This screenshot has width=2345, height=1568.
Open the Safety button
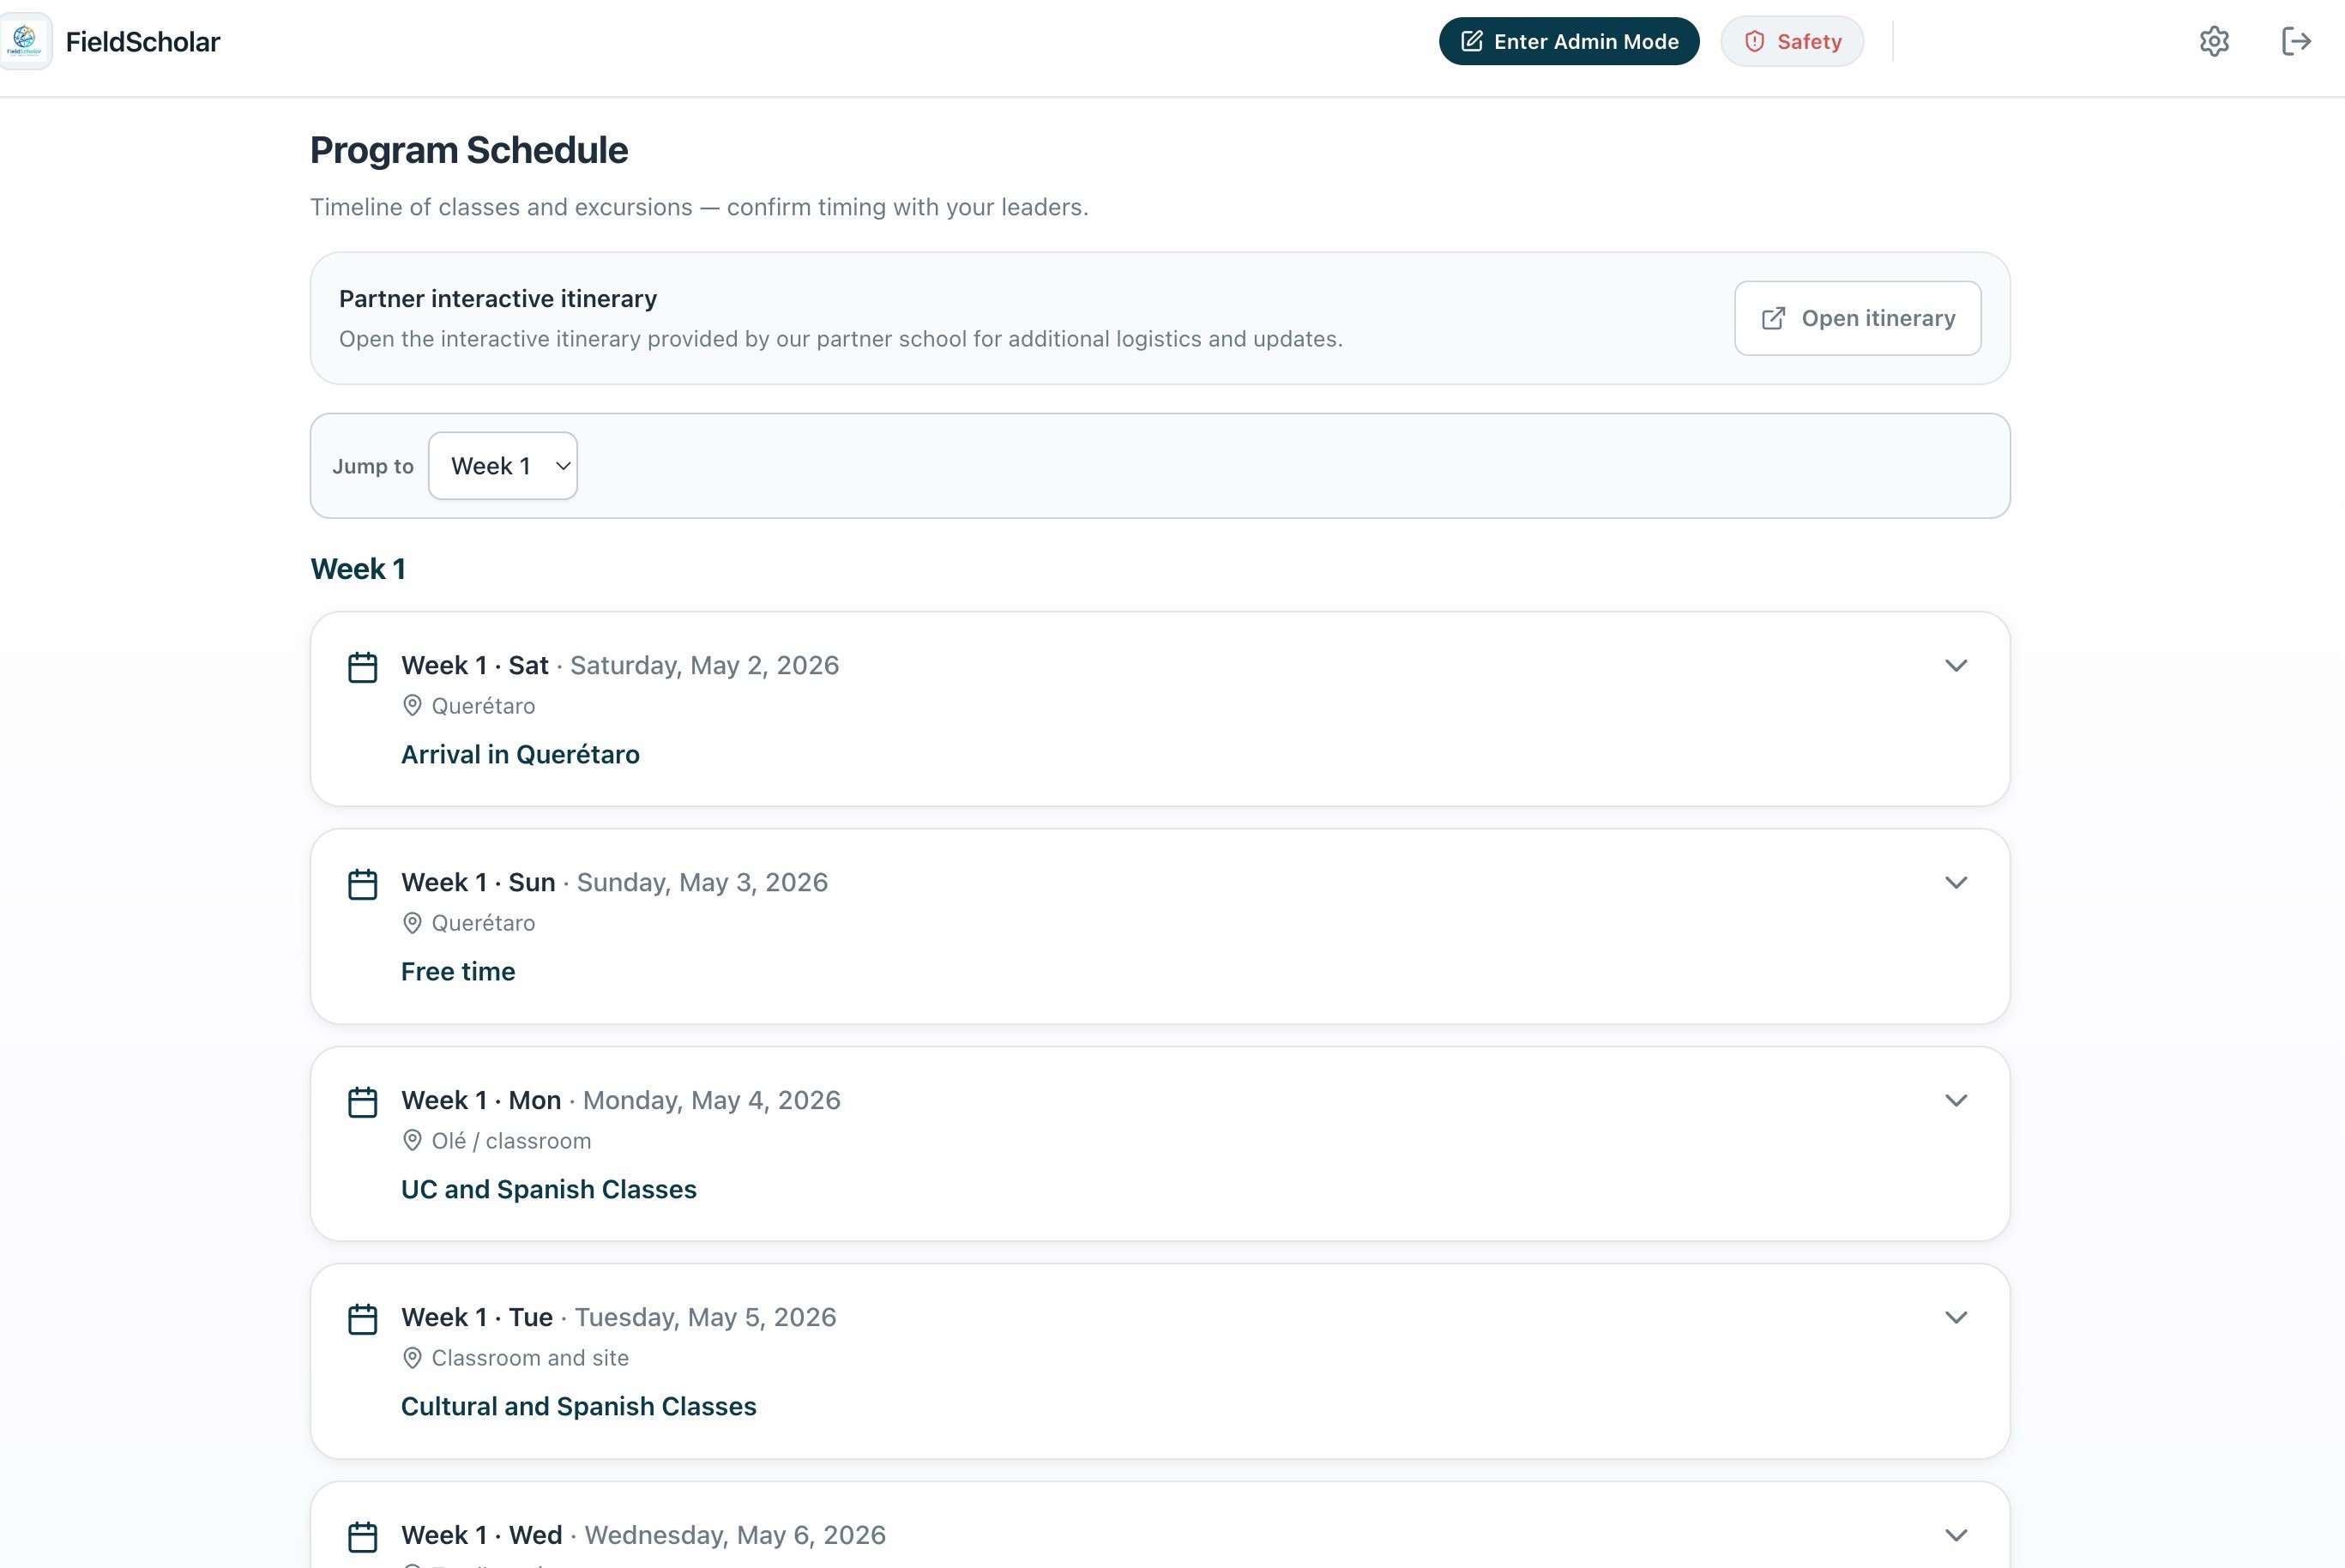click(x=1792, y=41)
